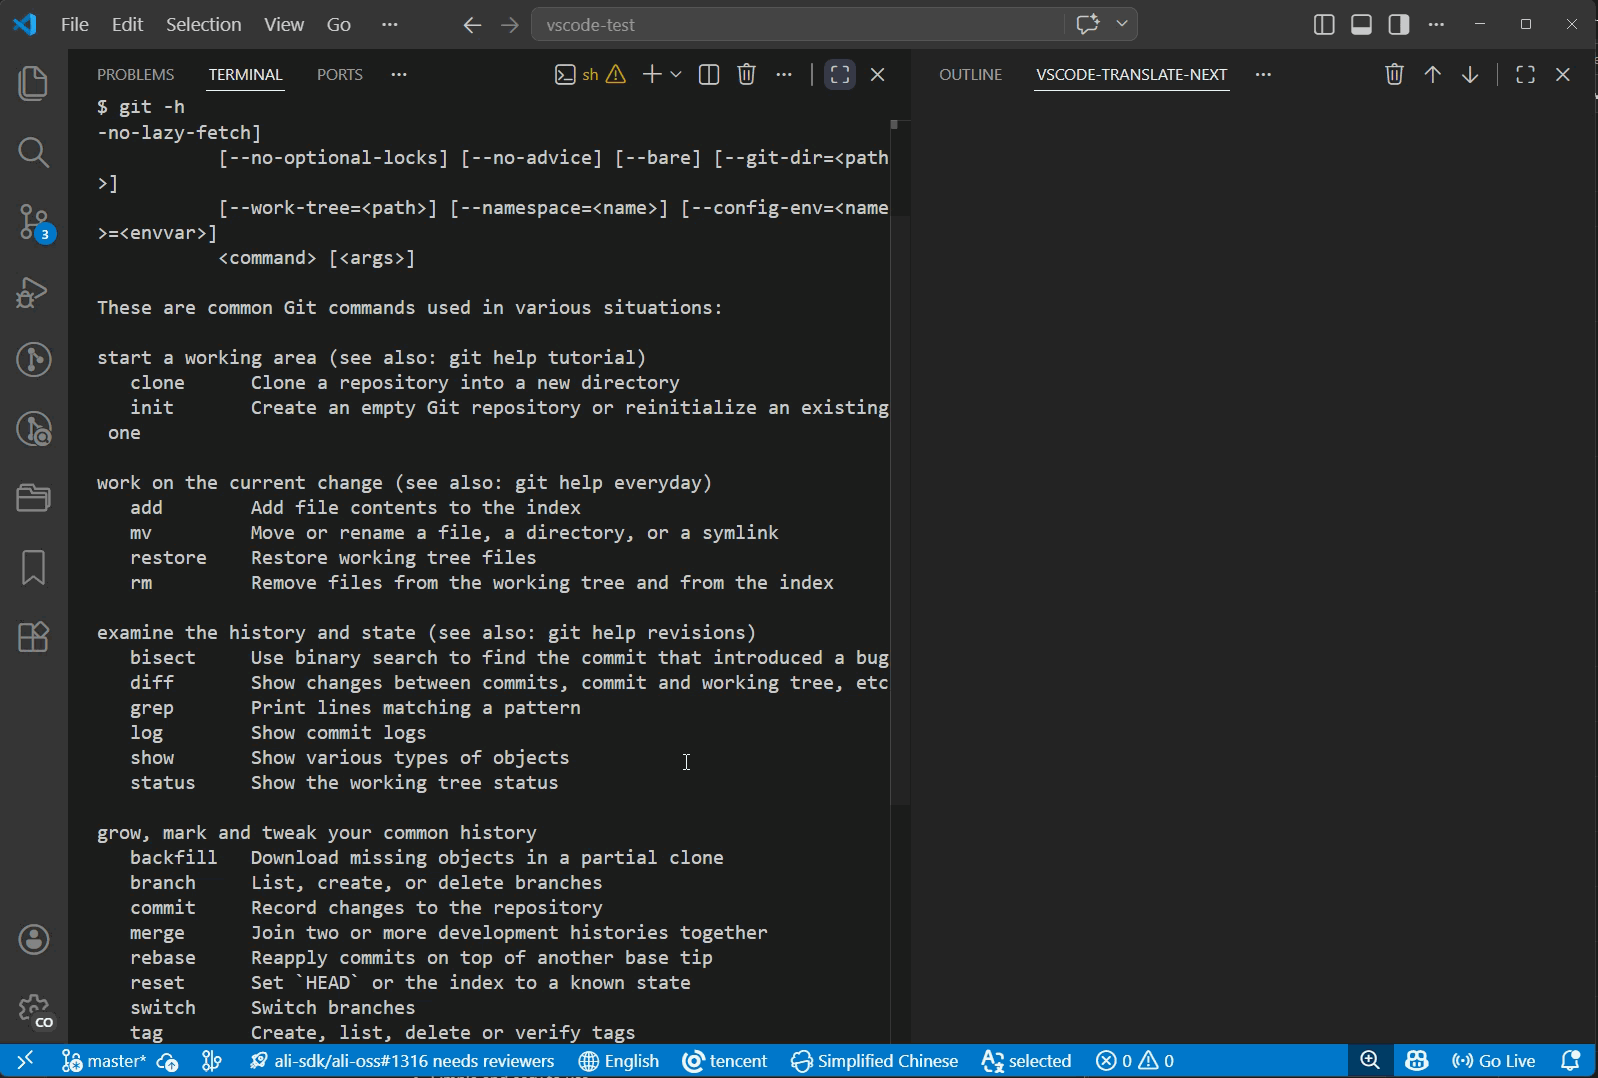Open errors and warnings count in status bar
Viewport: 1598px width, 1078px height.
tap(1135, 1061)
